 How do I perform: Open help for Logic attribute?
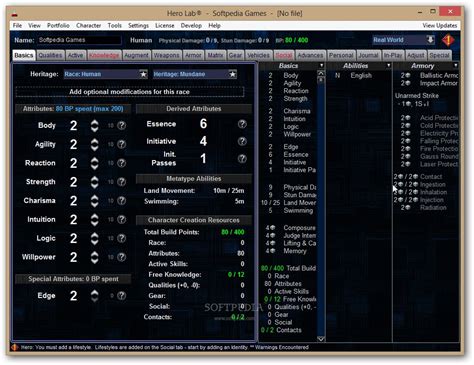(x=122, y=238)
